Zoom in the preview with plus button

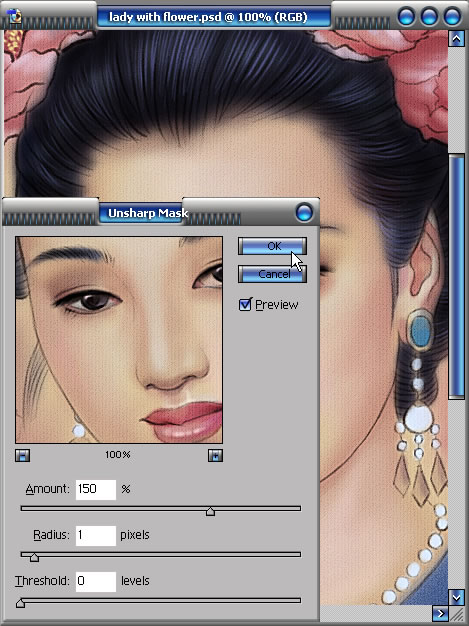click(x=215, y=455)
